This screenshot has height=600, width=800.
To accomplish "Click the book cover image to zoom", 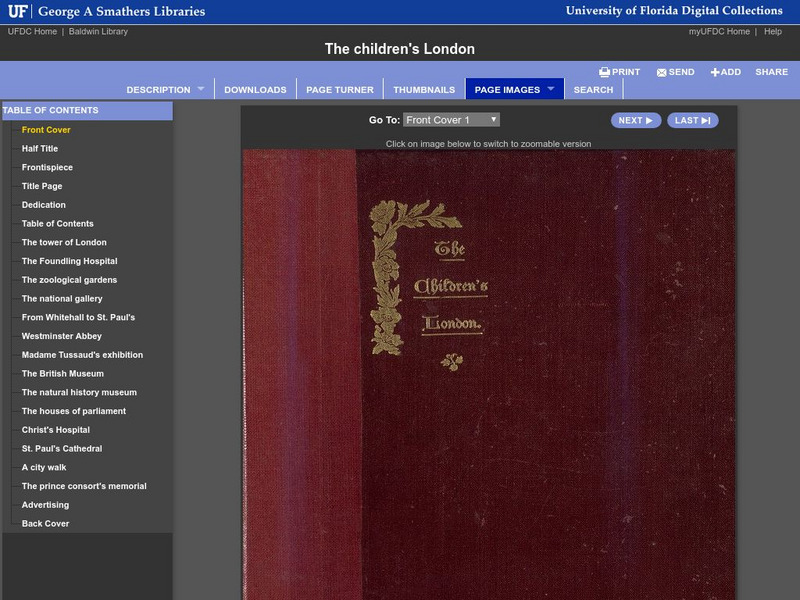I will pos(489,374).
